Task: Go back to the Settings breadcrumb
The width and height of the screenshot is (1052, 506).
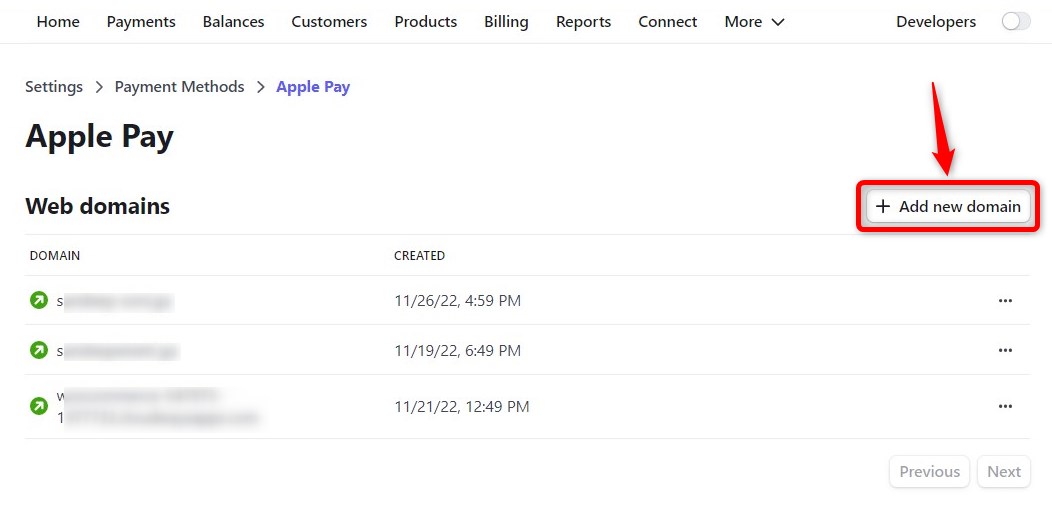Action: [54, 87]
